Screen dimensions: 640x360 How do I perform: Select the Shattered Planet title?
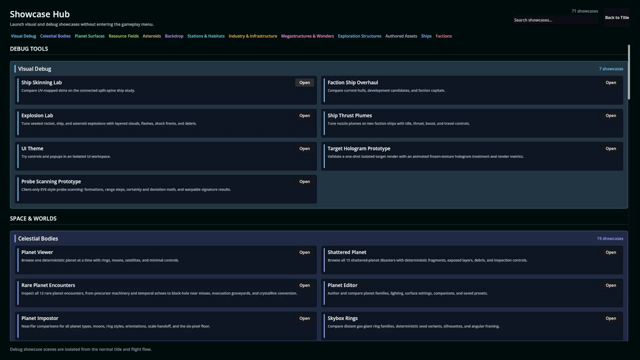(347, 252)
